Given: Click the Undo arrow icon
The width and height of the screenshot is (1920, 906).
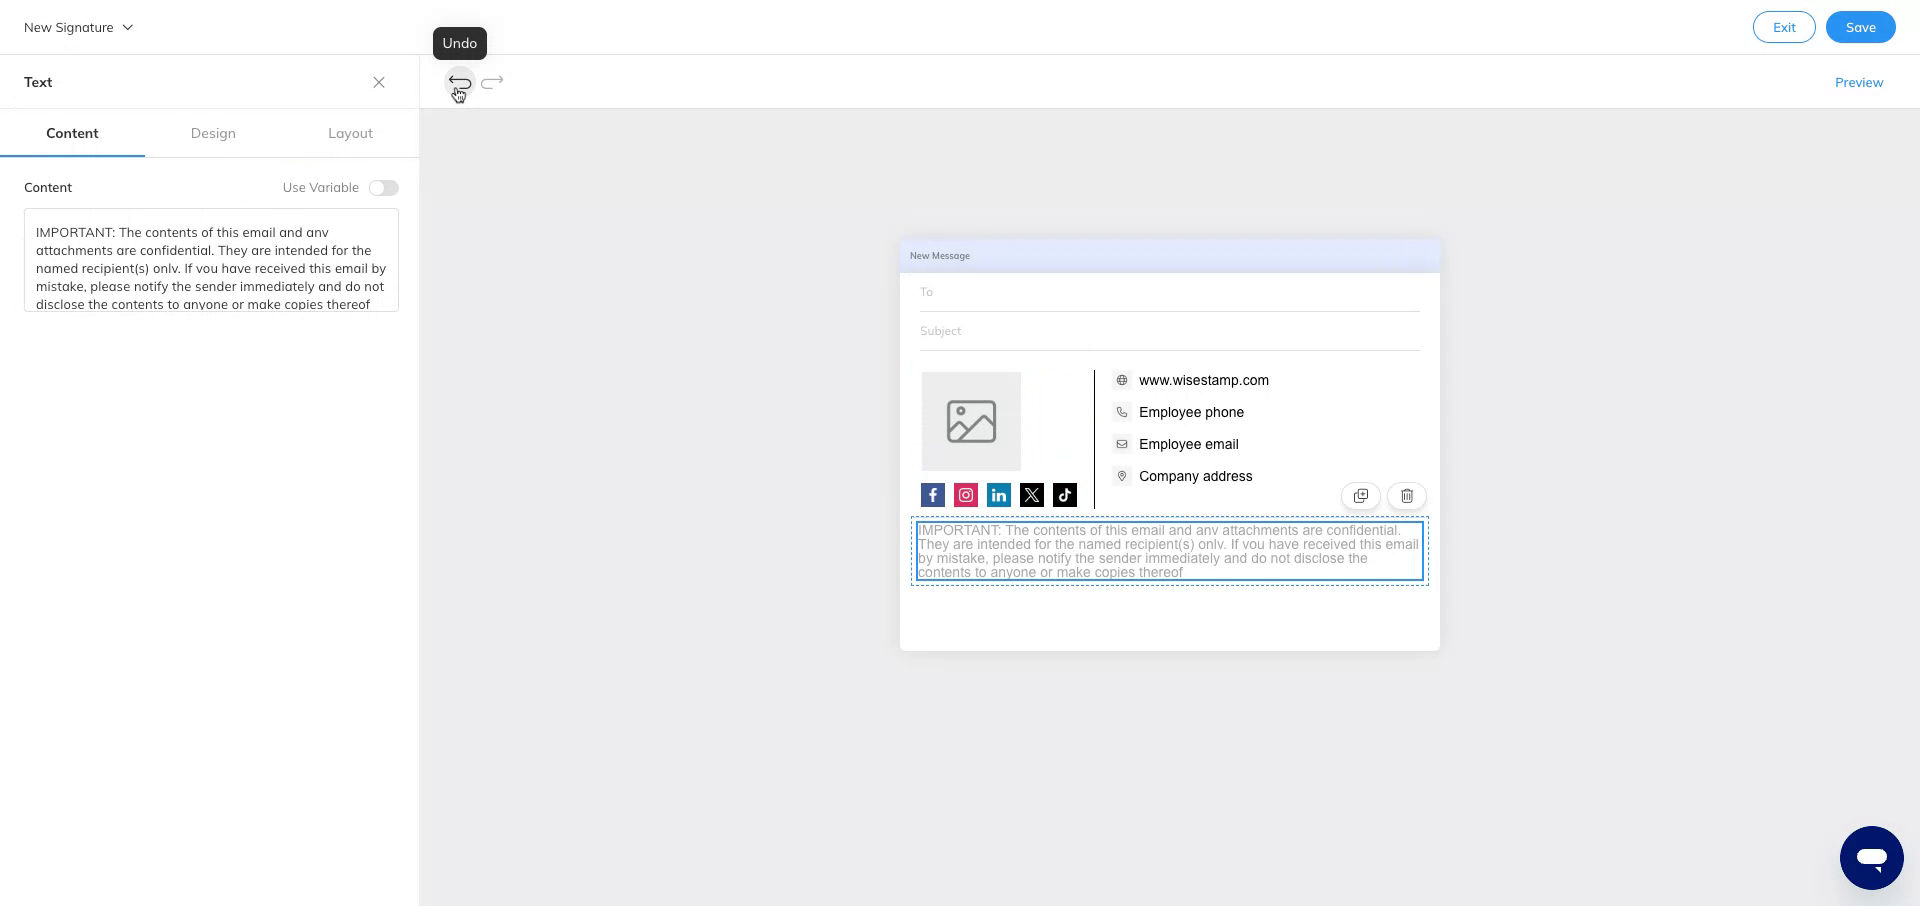Looking at the screenshot, I should pyautogui.click(x=460, y=82).
